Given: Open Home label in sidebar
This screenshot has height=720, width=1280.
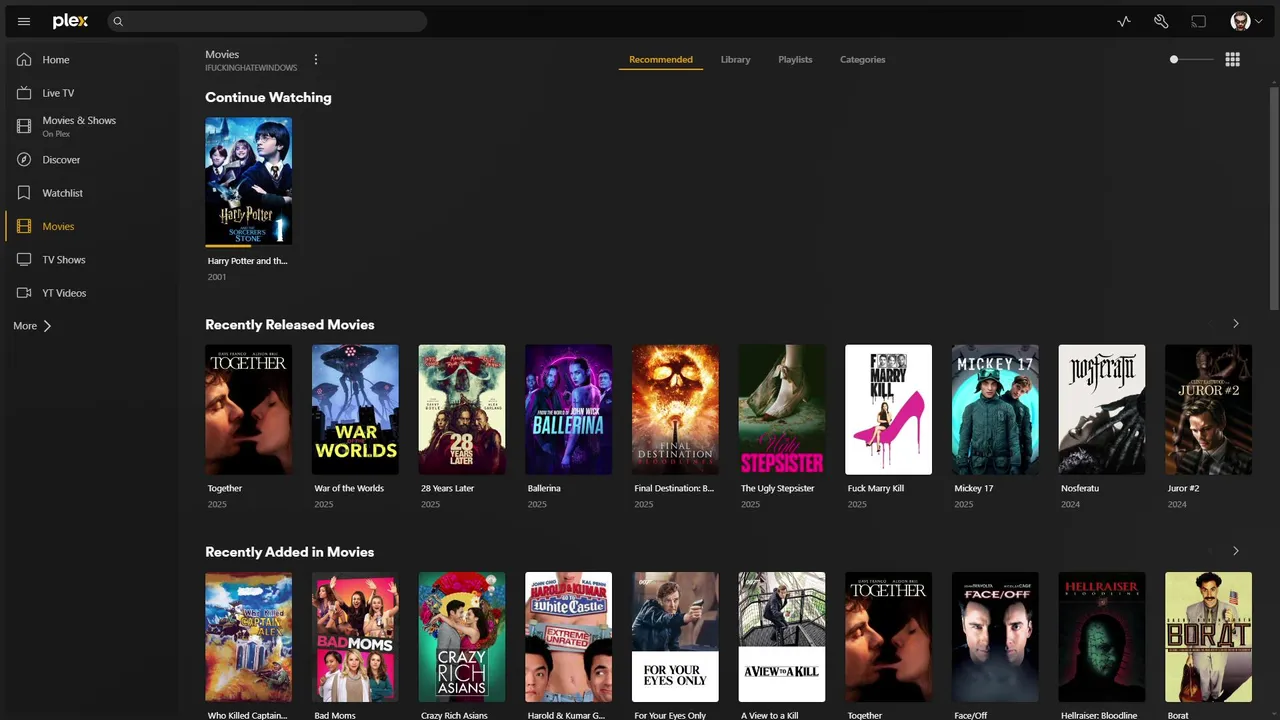Looking at the screenshot, I should (x=56, y=60).
